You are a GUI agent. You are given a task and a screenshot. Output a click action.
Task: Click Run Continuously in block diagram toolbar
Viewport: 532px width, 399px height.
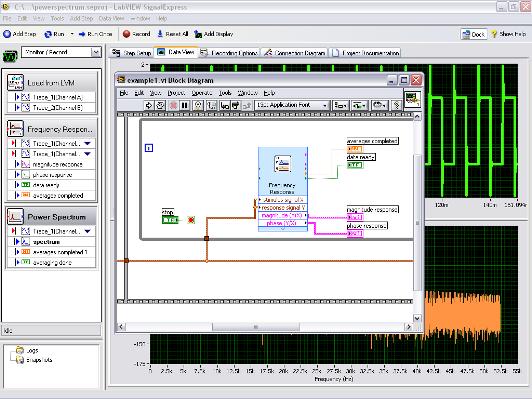160,105
